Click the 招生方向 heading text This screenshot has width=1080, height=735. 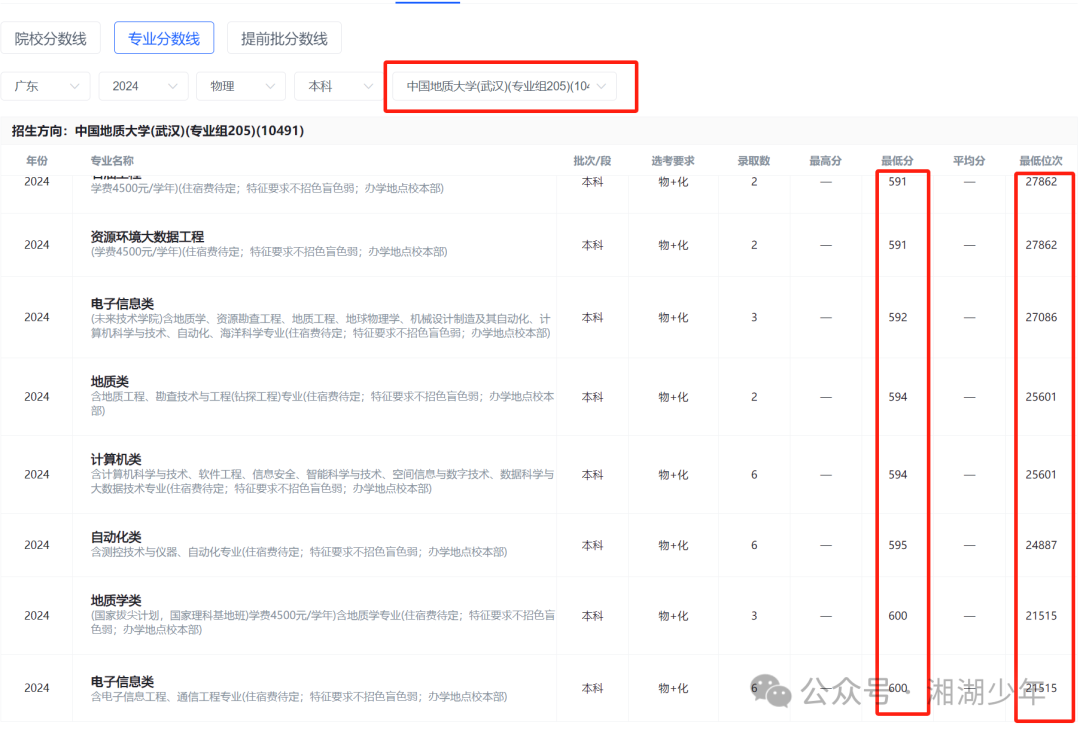[158, 131]
